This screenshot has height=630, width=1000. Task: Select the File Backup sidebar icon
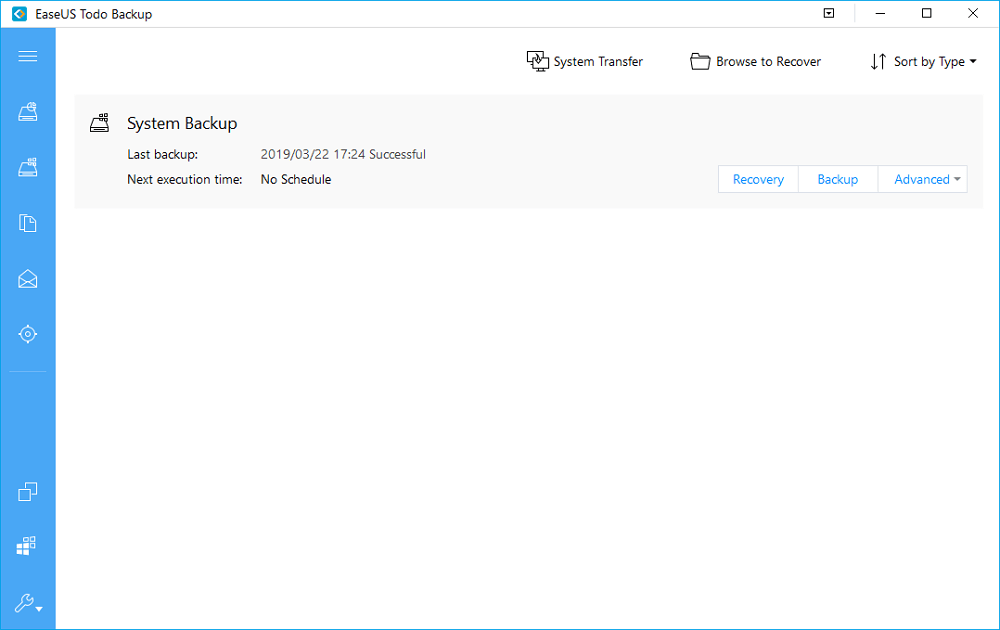click(27, 223)
